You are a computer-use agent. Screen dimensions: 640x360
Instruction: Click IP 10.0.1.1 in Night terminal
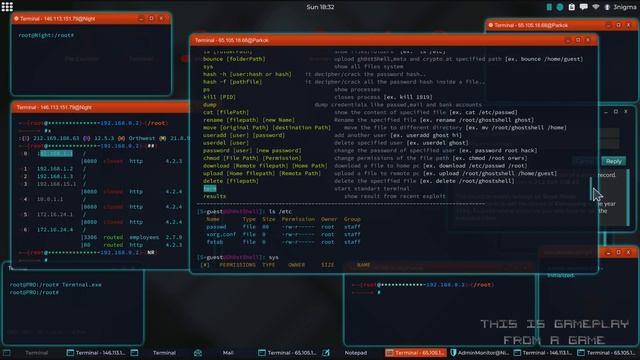tap(50, 199)
